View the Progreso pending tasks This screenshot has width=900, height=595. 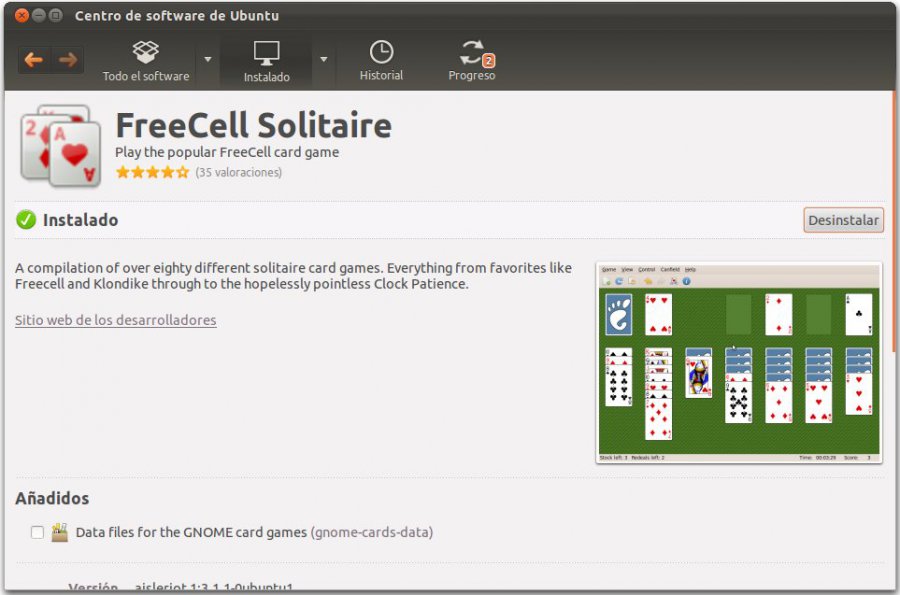pos(472,61)
